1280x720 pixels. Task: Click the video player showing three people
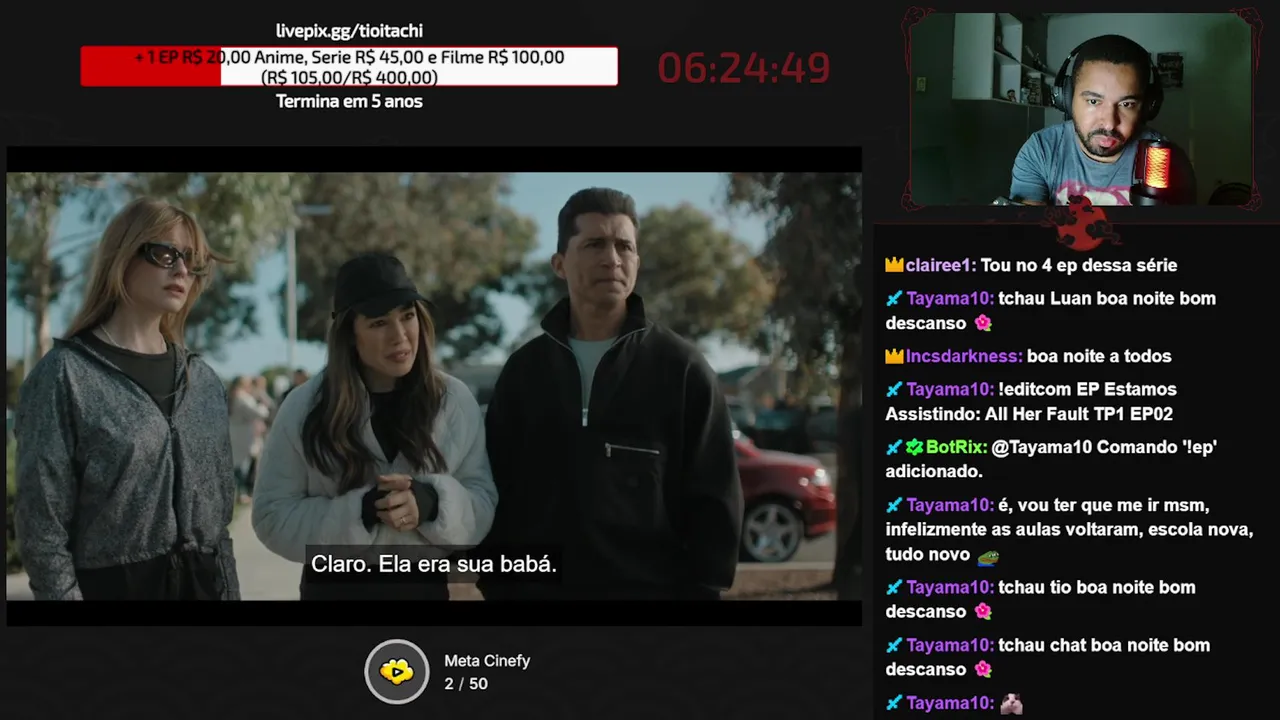tap(434, 387)
